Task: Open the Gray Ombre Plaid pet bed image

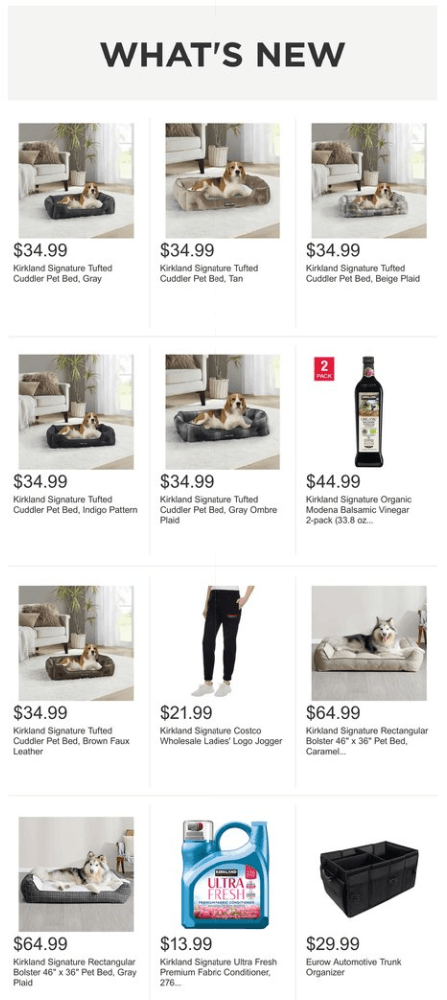Action: tap(223, 411)
